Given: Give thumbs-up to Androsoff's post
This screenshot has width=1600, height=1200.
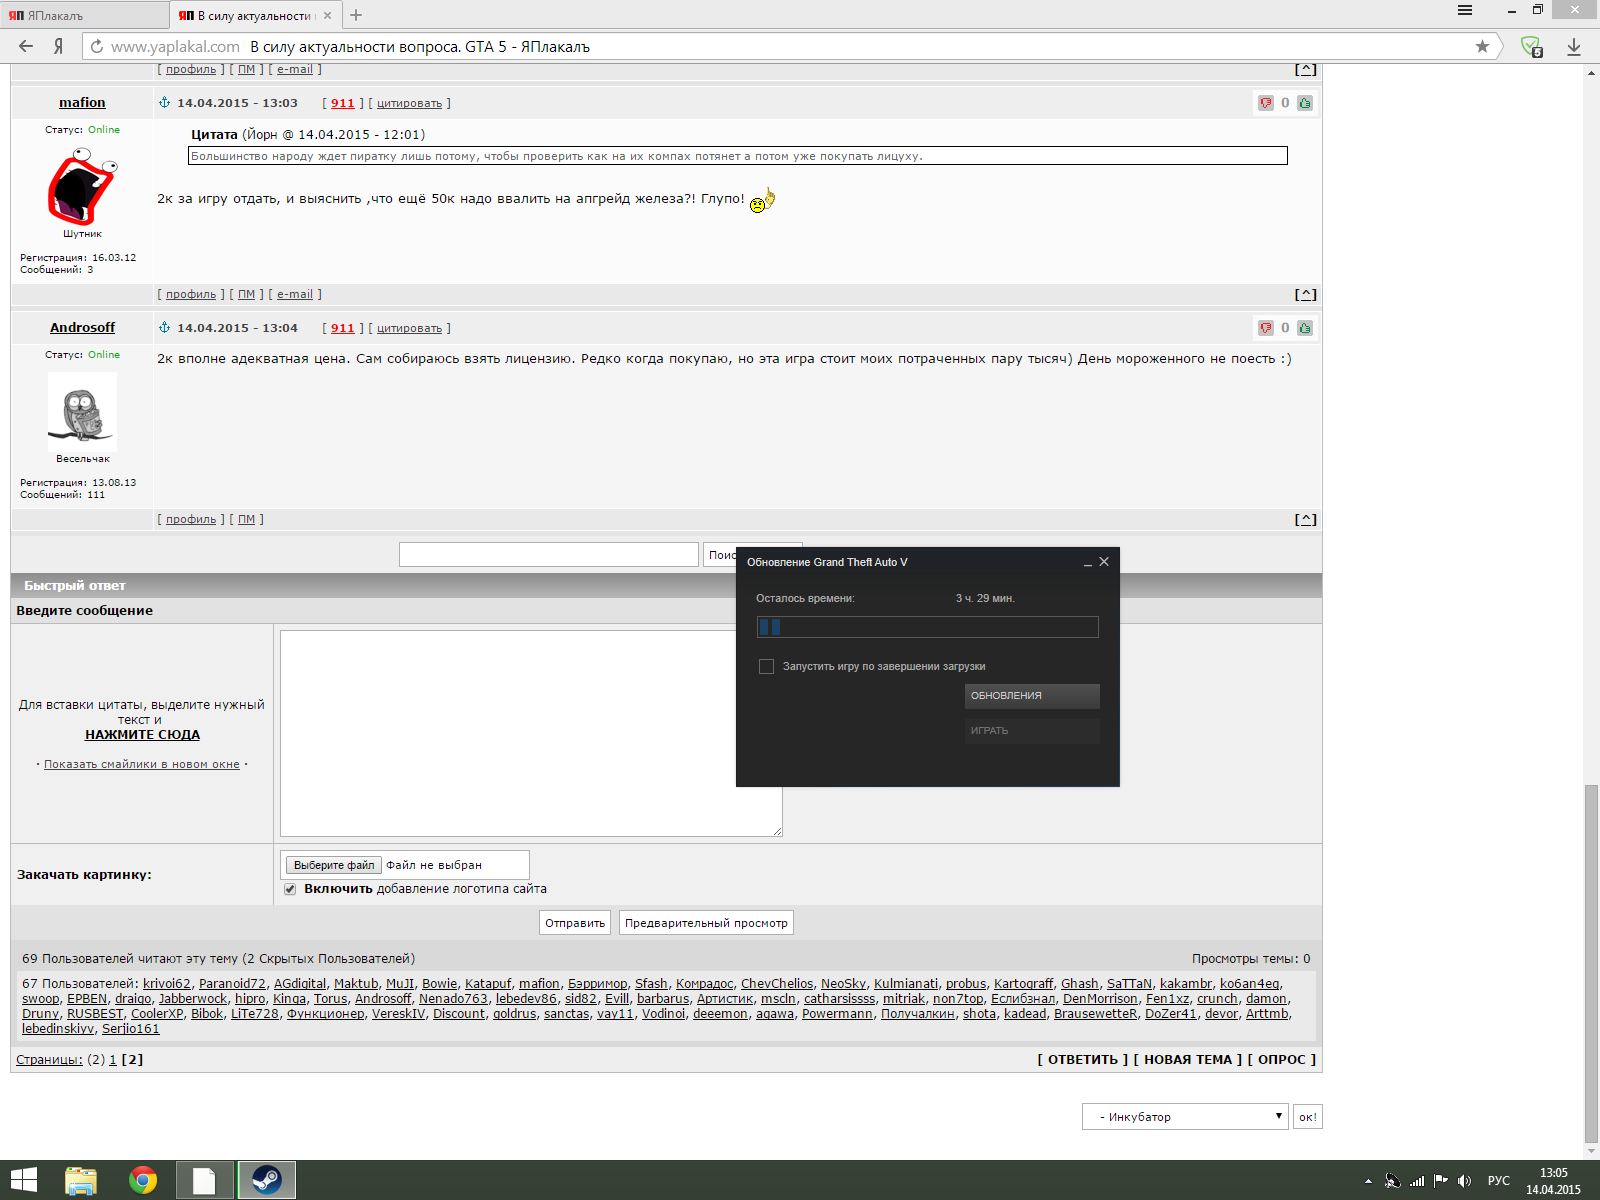Looking at the screenshot, I should pyautogui.click(x=1305, y=328).
